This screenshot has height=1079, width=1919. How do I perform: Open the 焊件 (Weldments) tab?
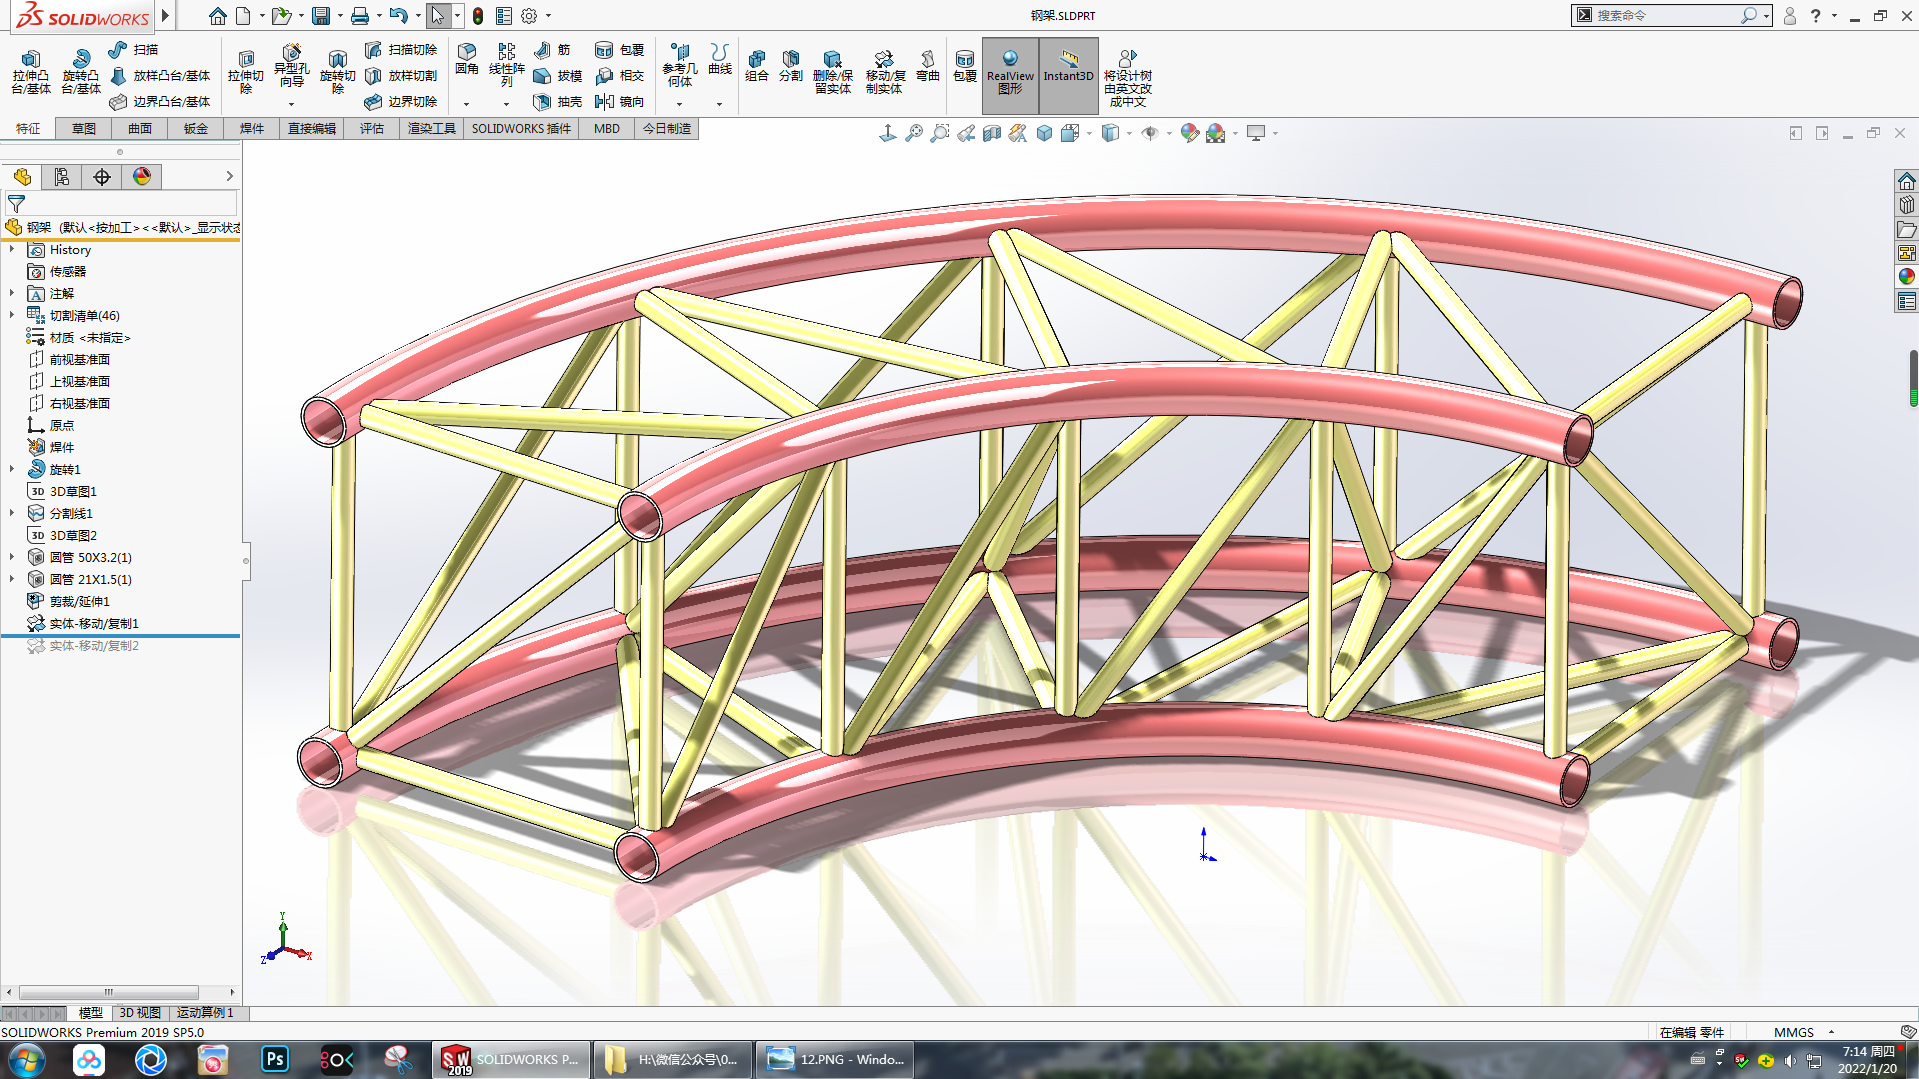[252, 129]
